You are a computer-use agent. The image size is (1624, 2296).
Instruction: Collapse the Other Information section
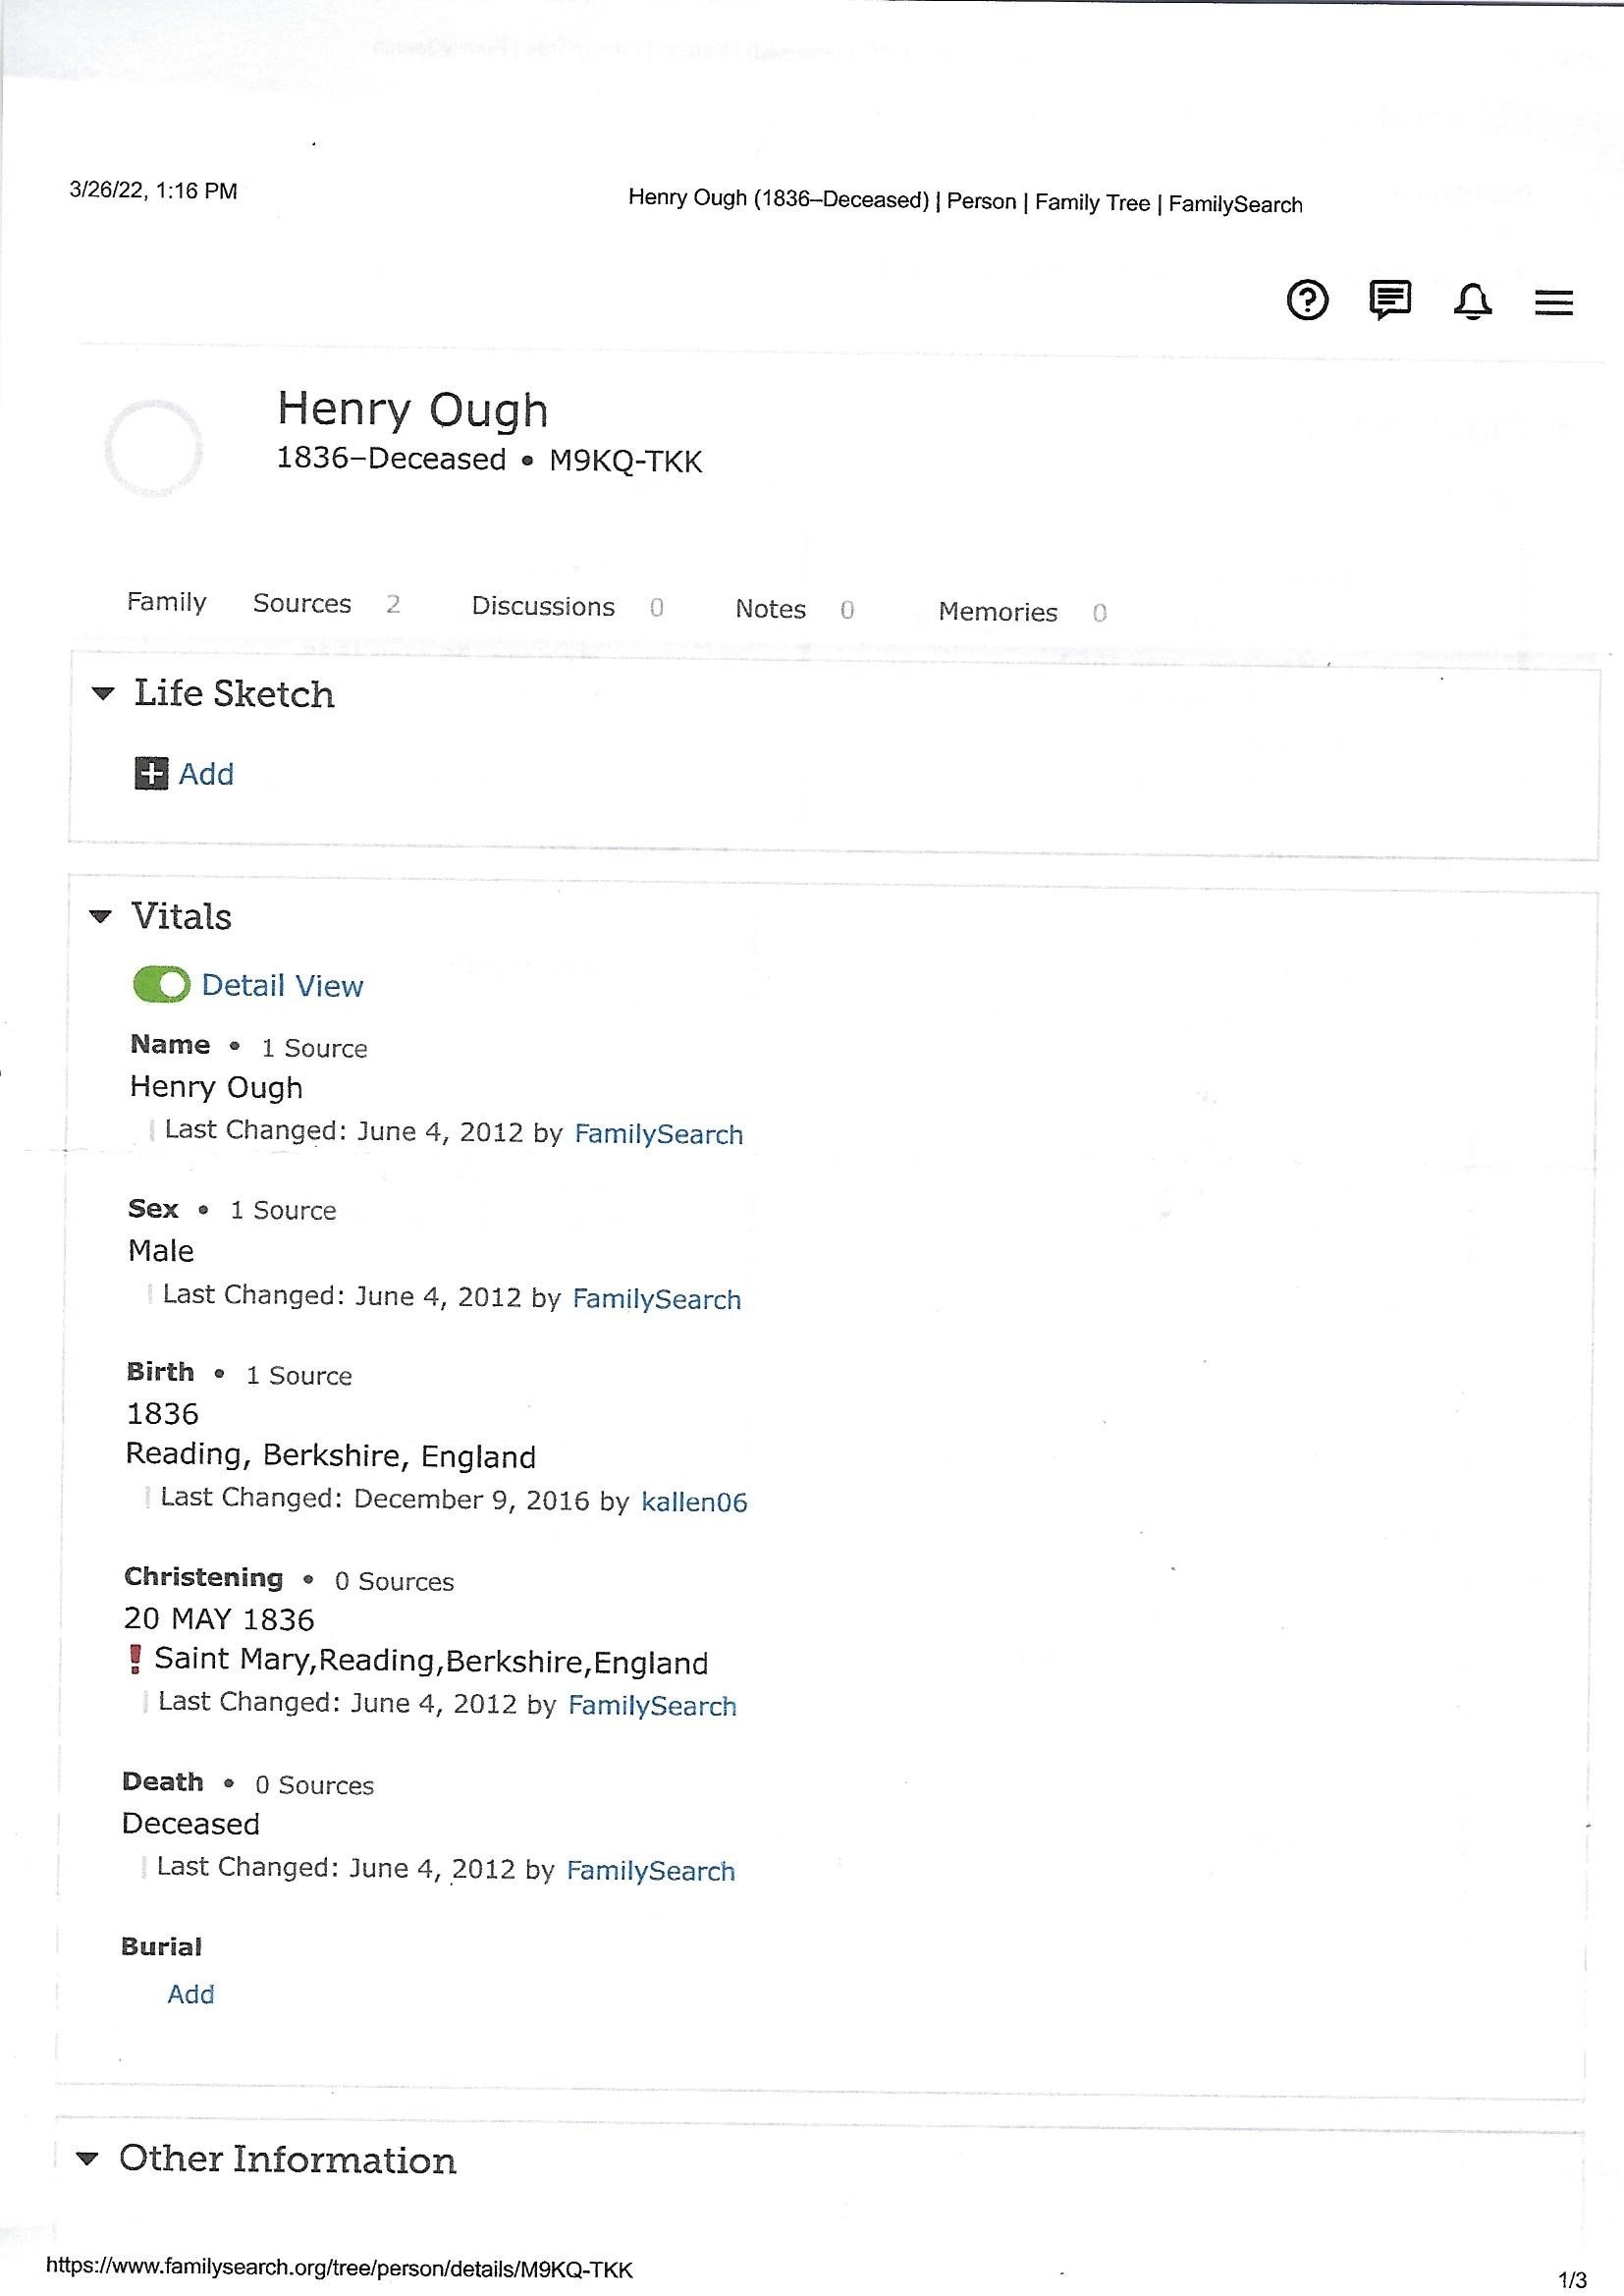[x=88, y=2159]
